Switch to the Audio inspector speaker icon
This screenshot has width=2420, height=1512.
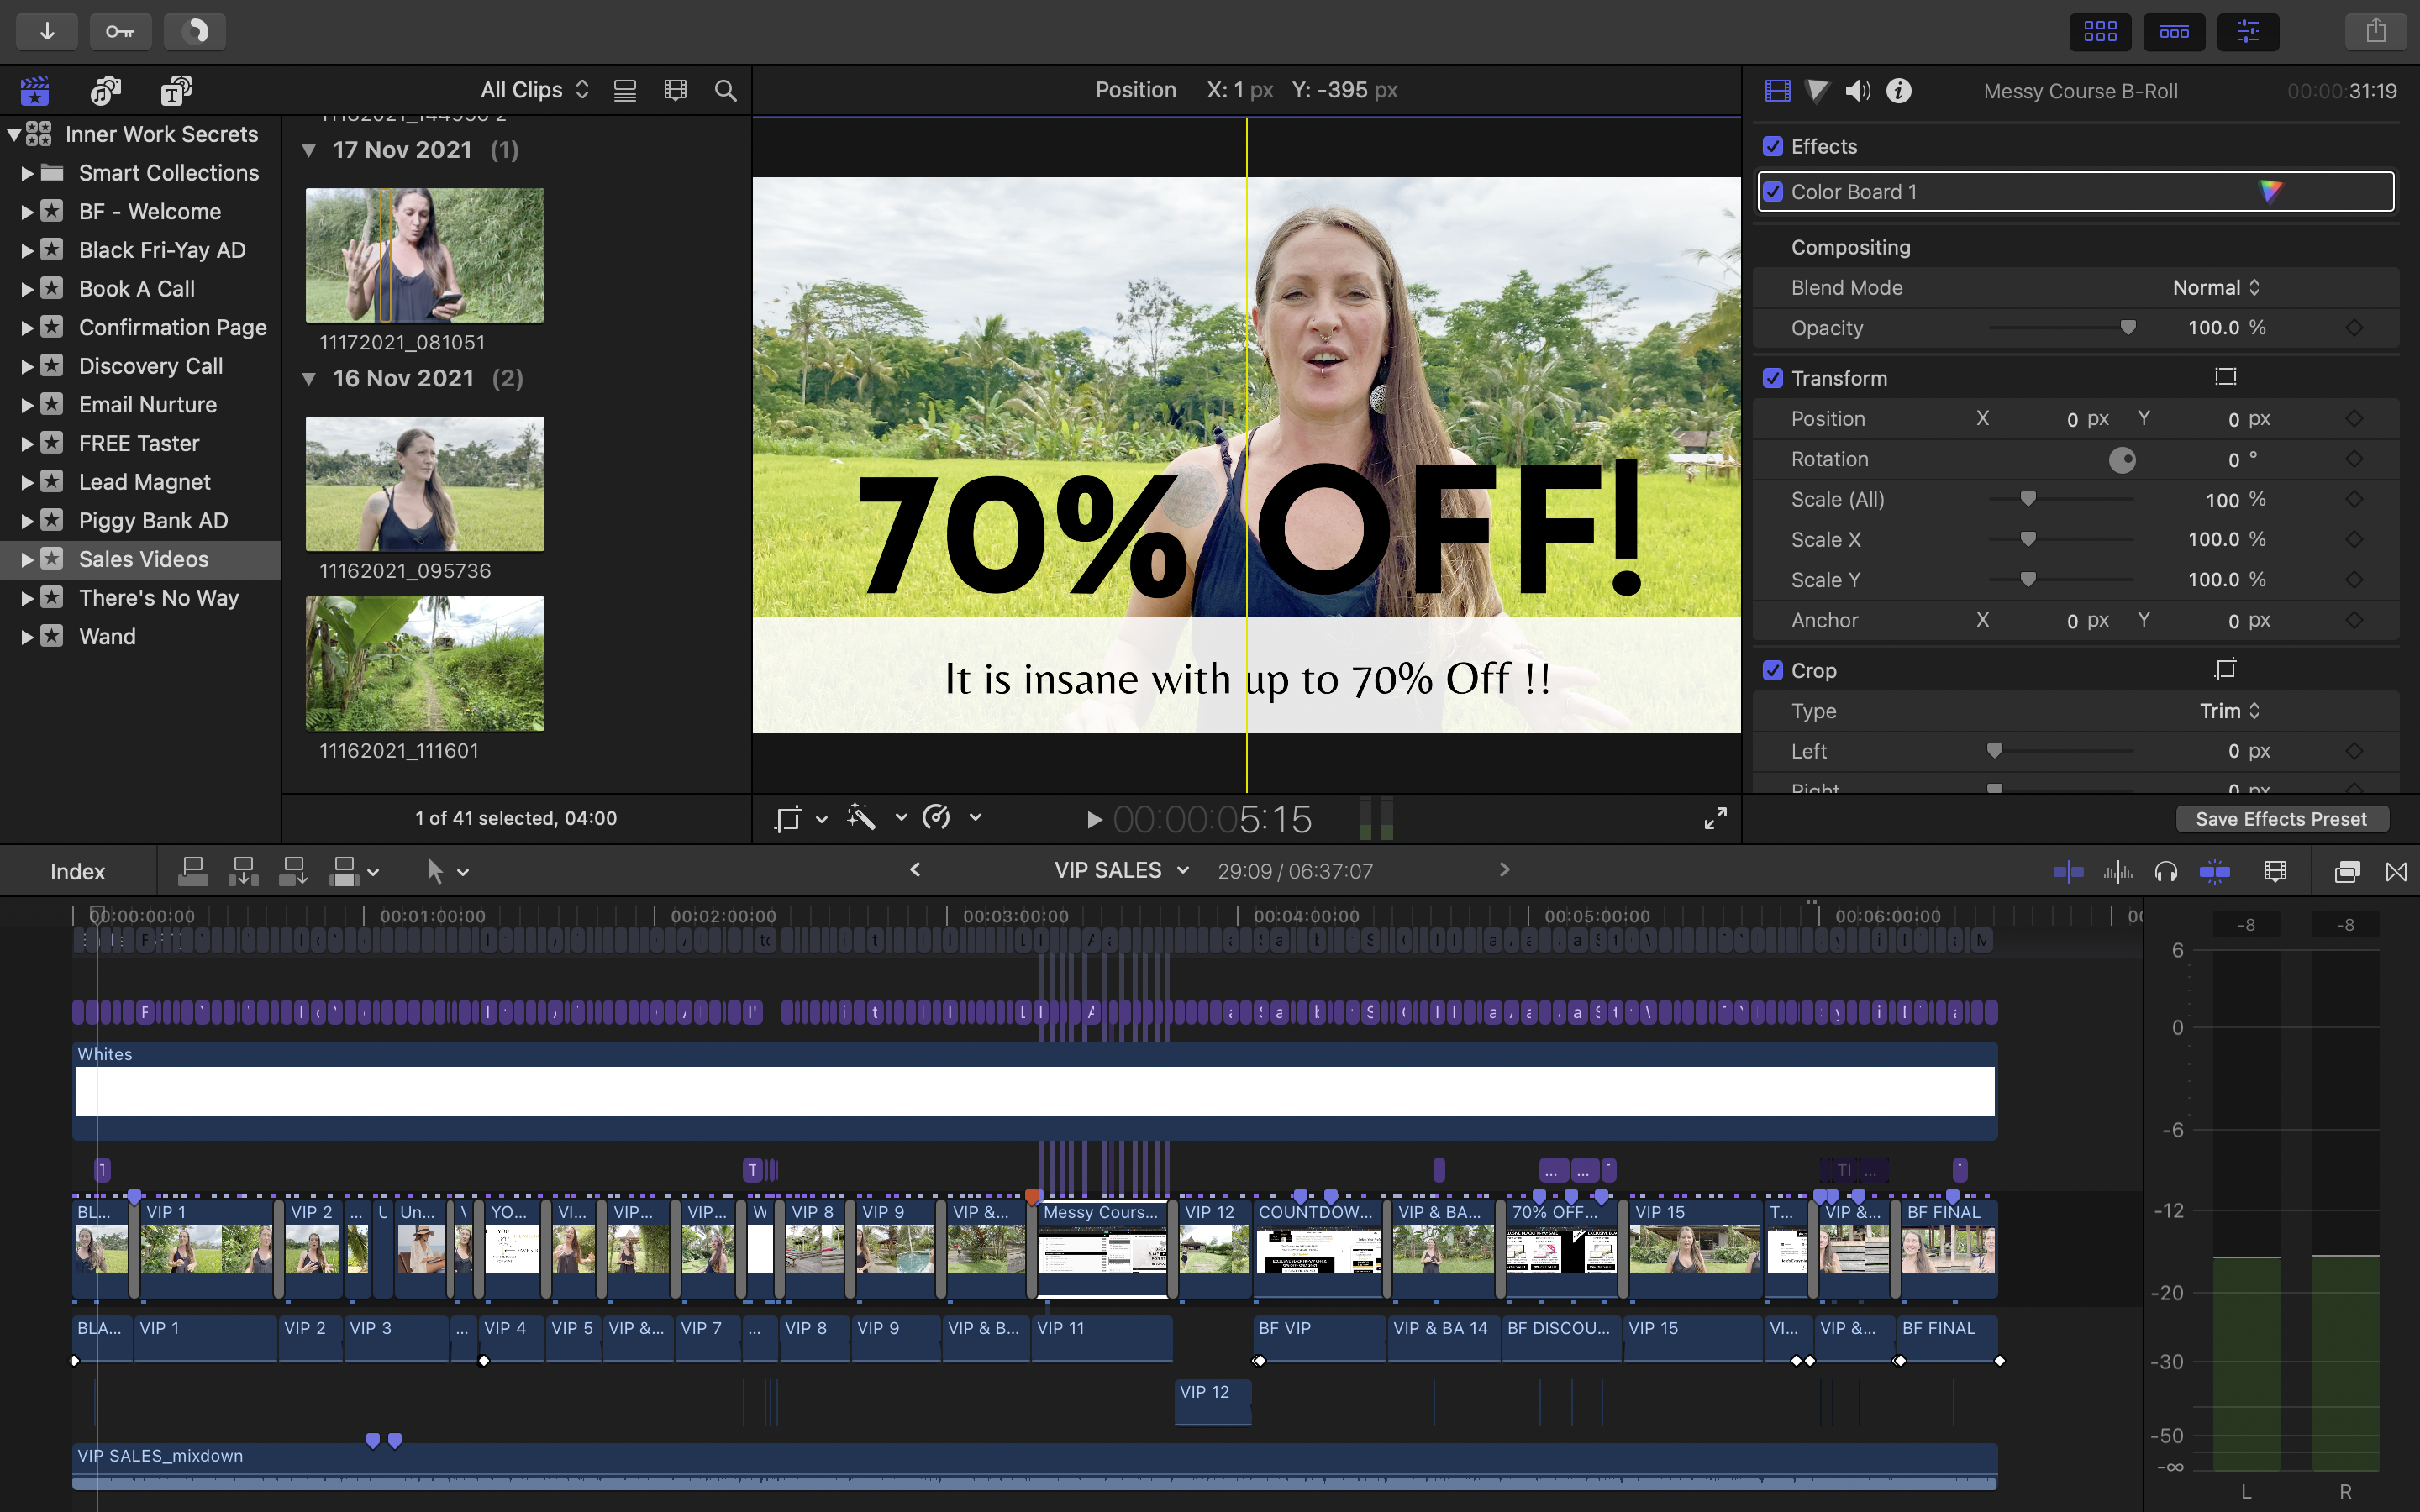pyautogui.click(x=1857, y=91)
